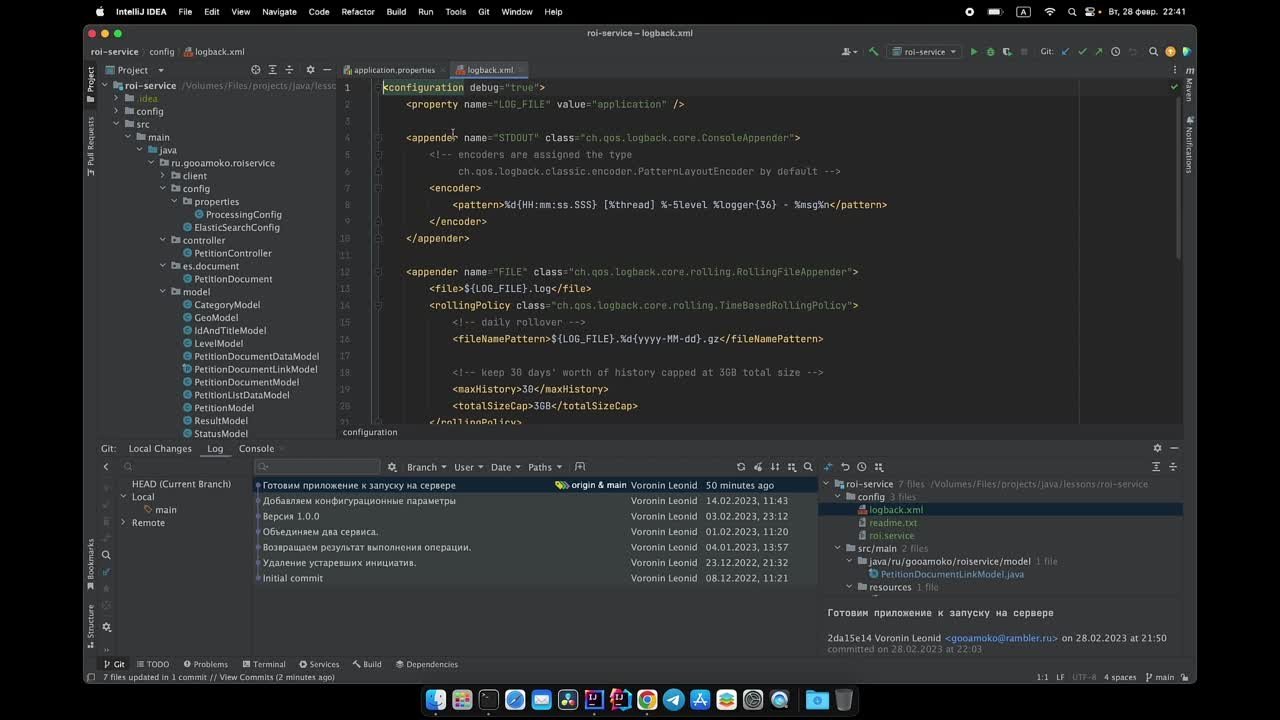The image size is (1280, 720).
Task: Collapse all in Project panel
Action: coord(290,70)
